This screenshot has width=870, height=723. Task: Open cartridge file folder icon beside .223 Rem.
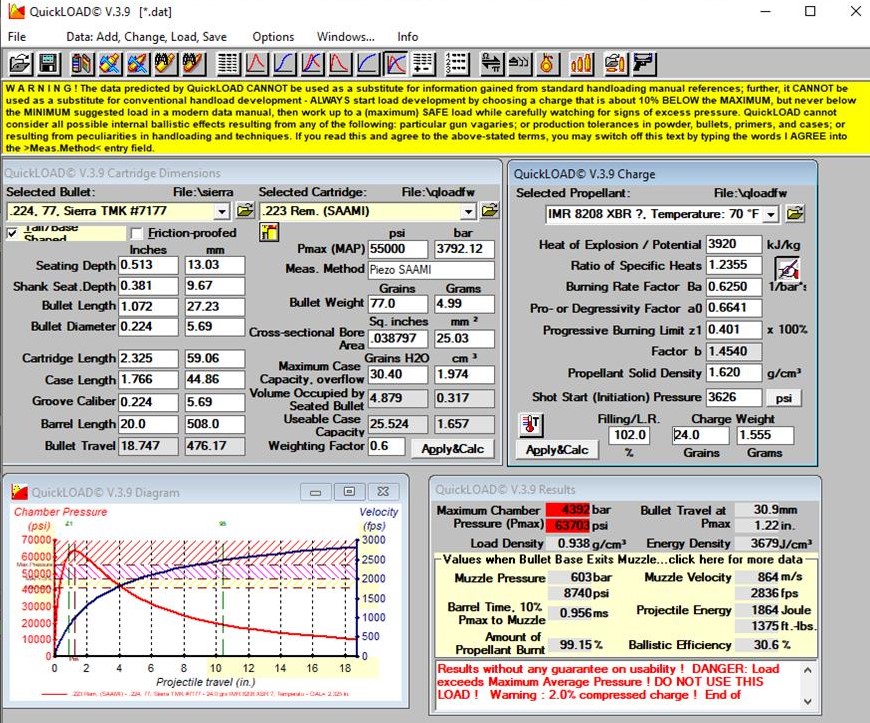[489, 211]
